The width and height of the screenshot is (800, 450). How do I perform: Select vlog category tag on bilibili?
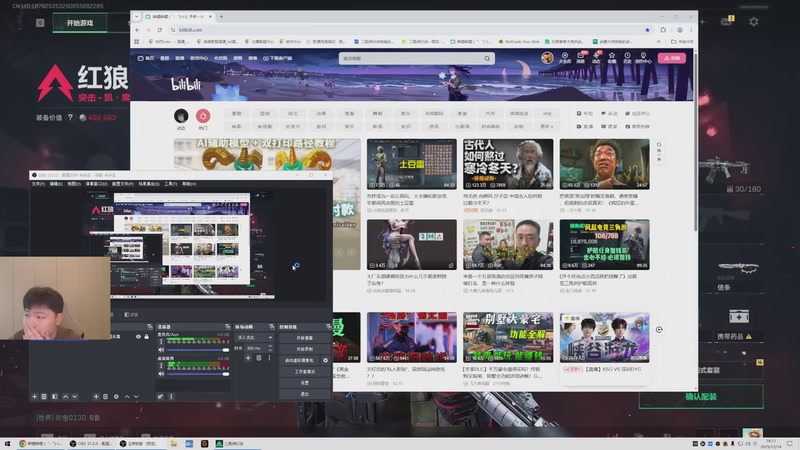tap(547, 113)
